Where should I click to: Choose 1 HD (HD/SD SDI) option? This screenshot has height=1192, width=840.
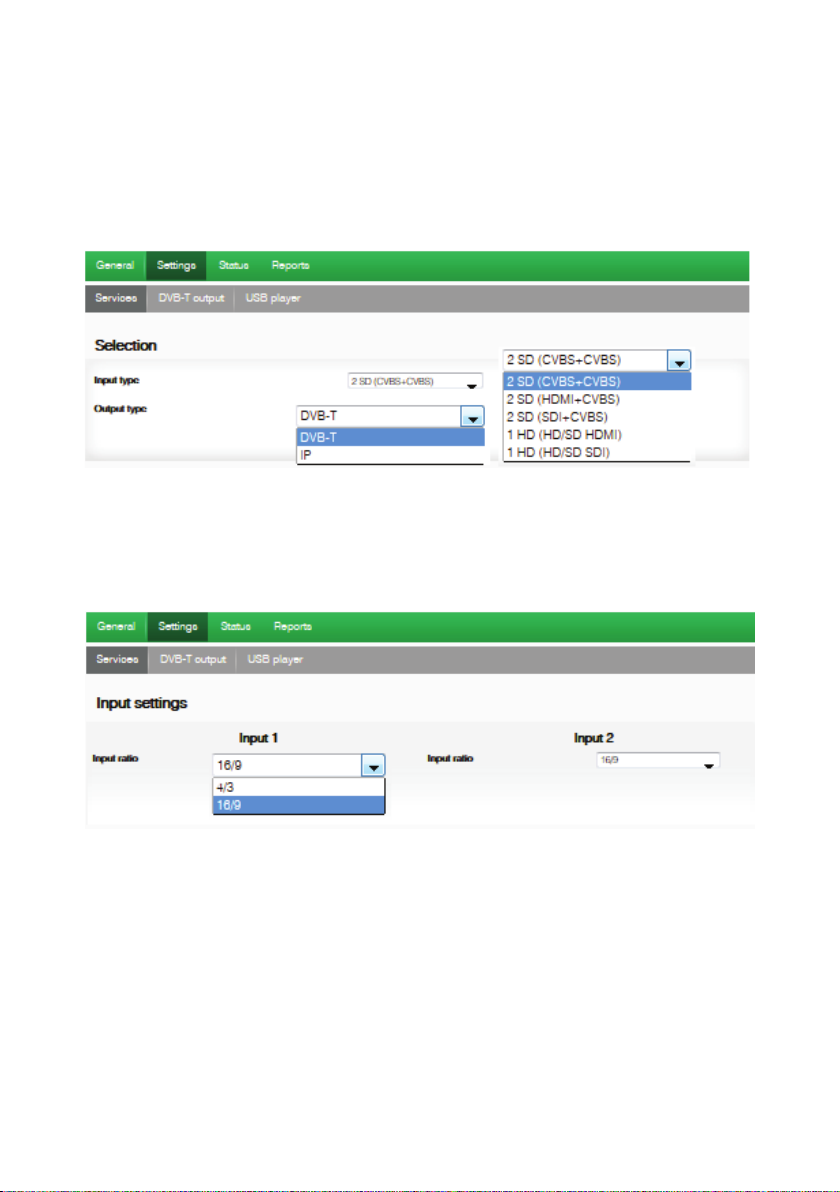coord(597,452)
